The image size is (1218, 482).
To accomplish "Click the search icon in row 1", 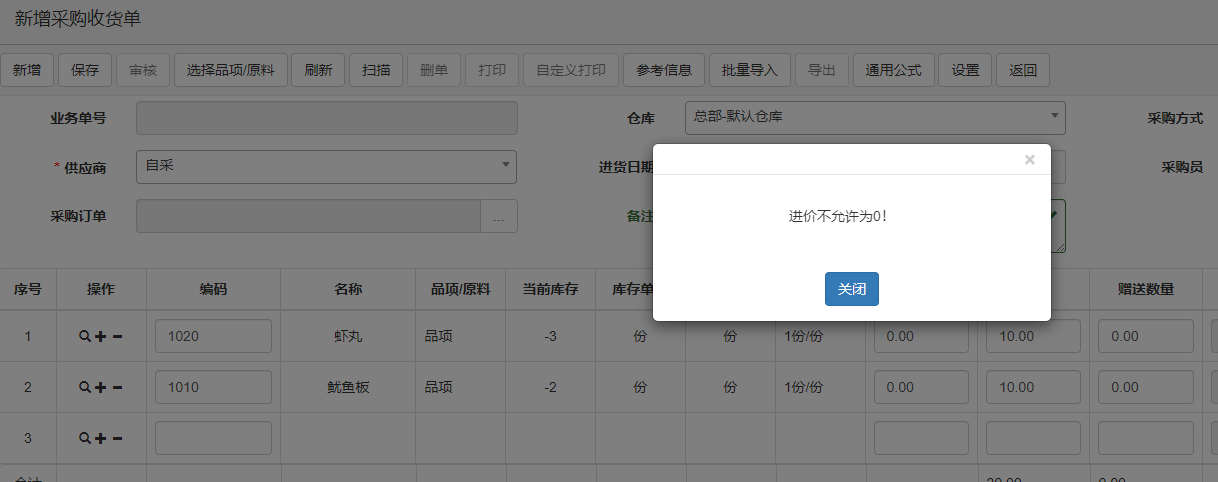I will (85, 337).
